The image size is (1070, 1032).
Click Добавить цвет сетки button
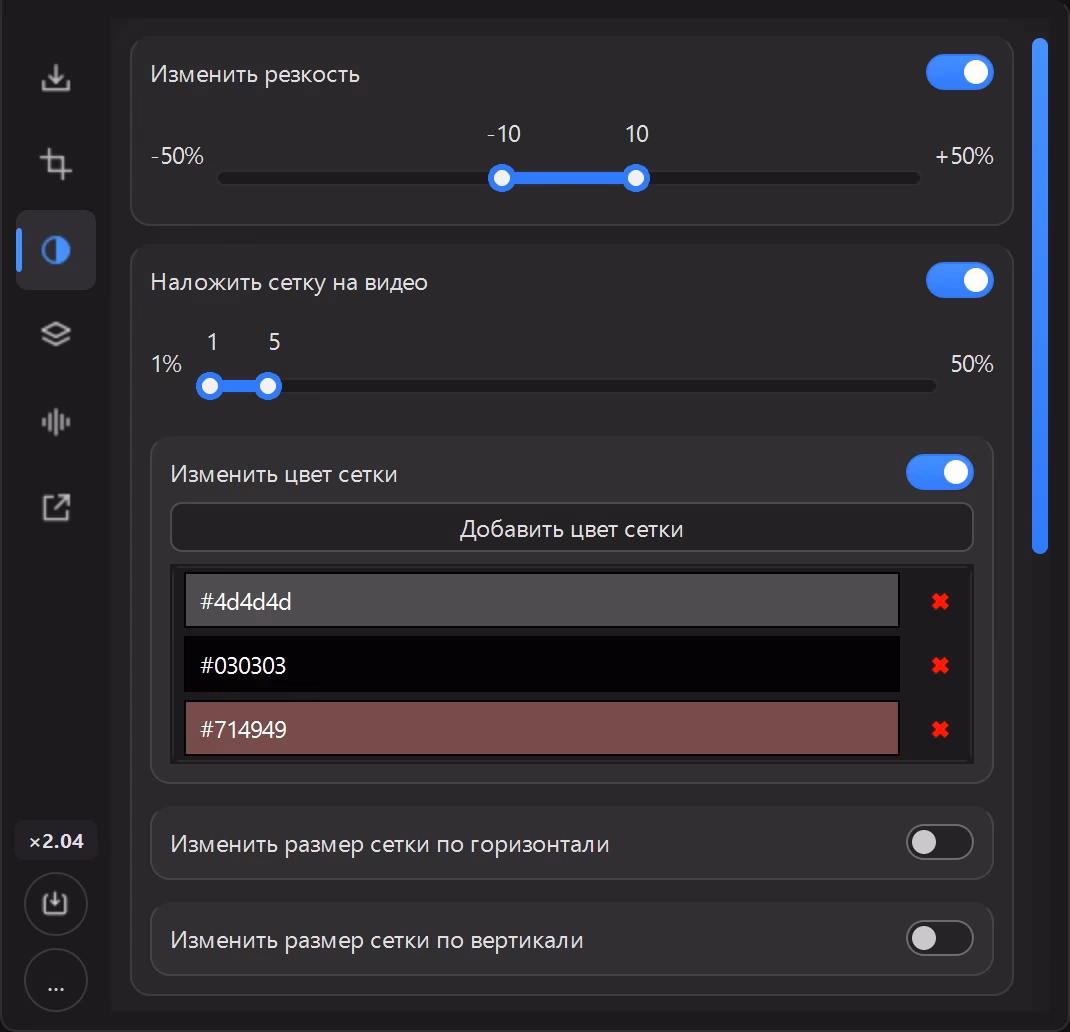click(572, 528)
